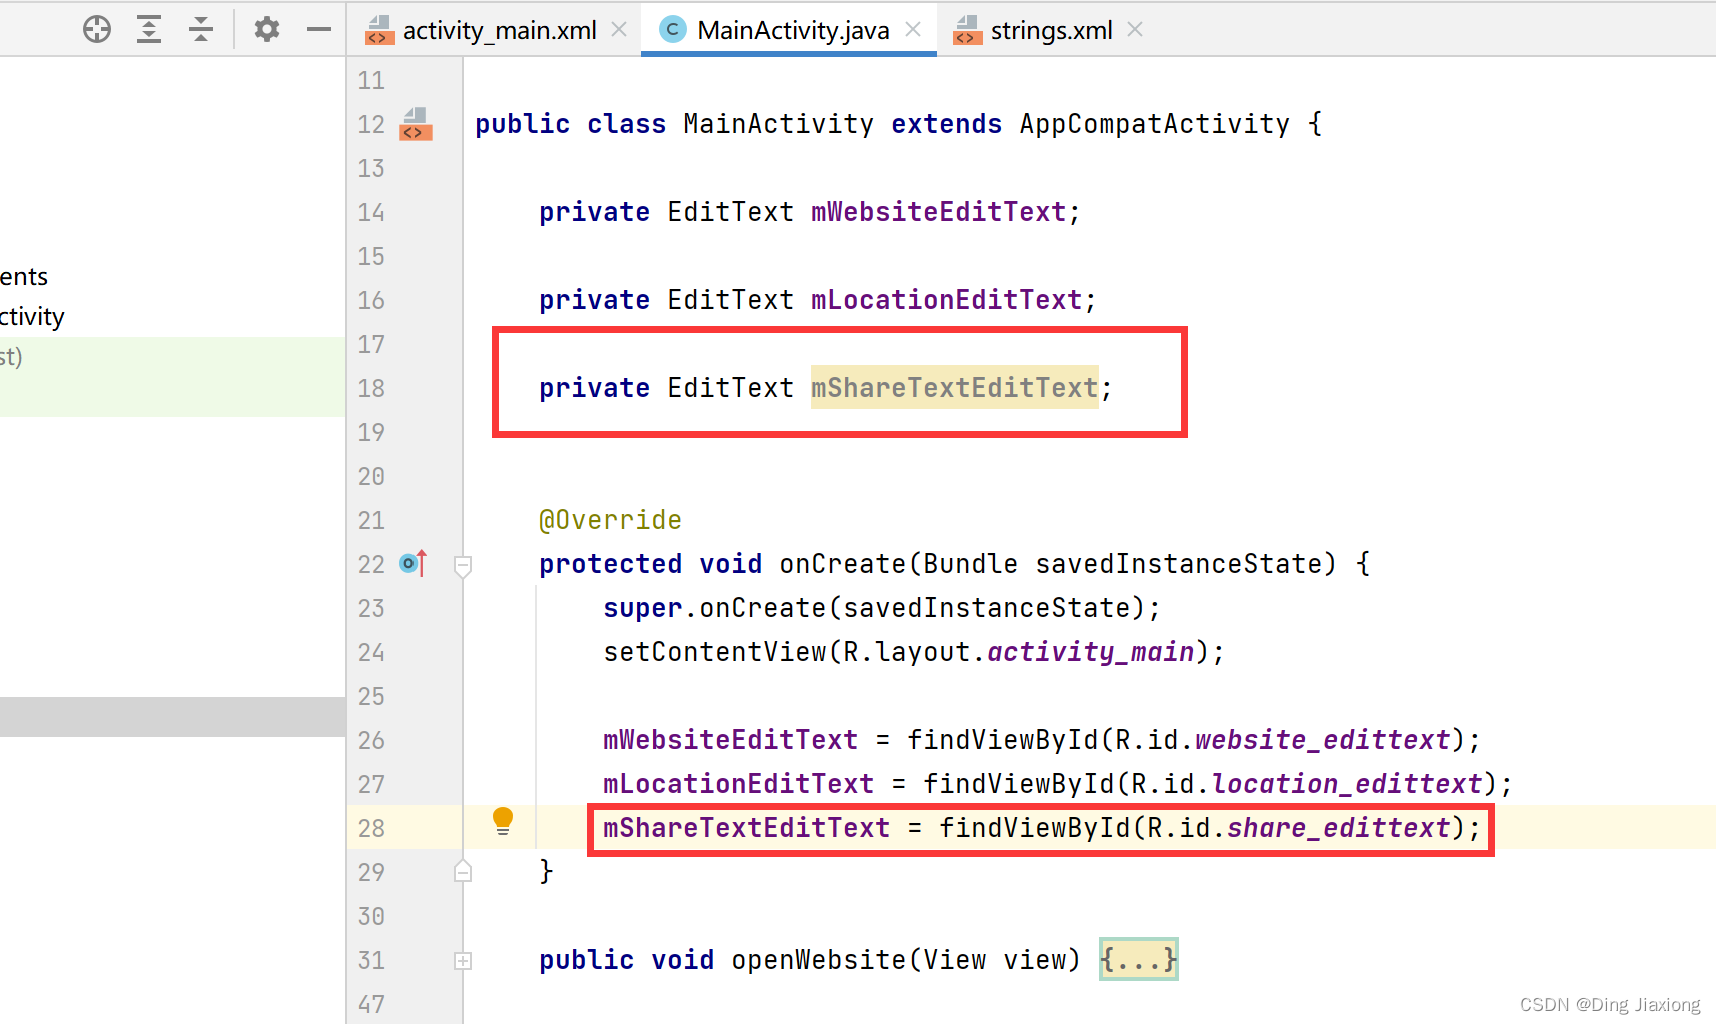Click the XML file icon on strings.xml tab
Screen dimensions: 1716x1024
click(966, 30)
